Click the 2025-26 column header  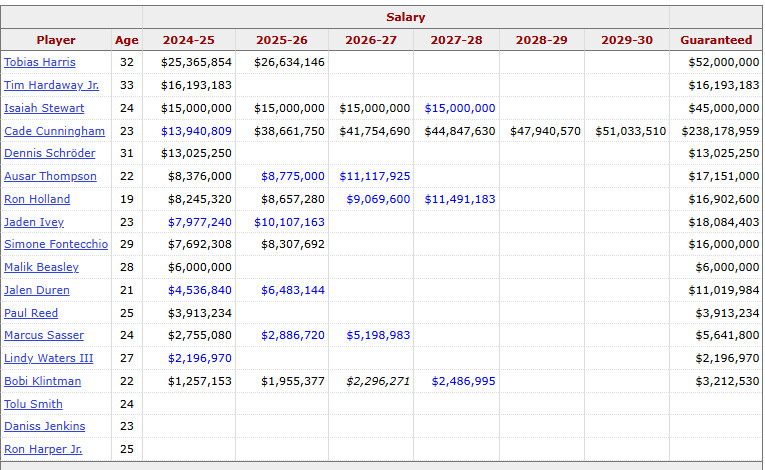point(282,40)
